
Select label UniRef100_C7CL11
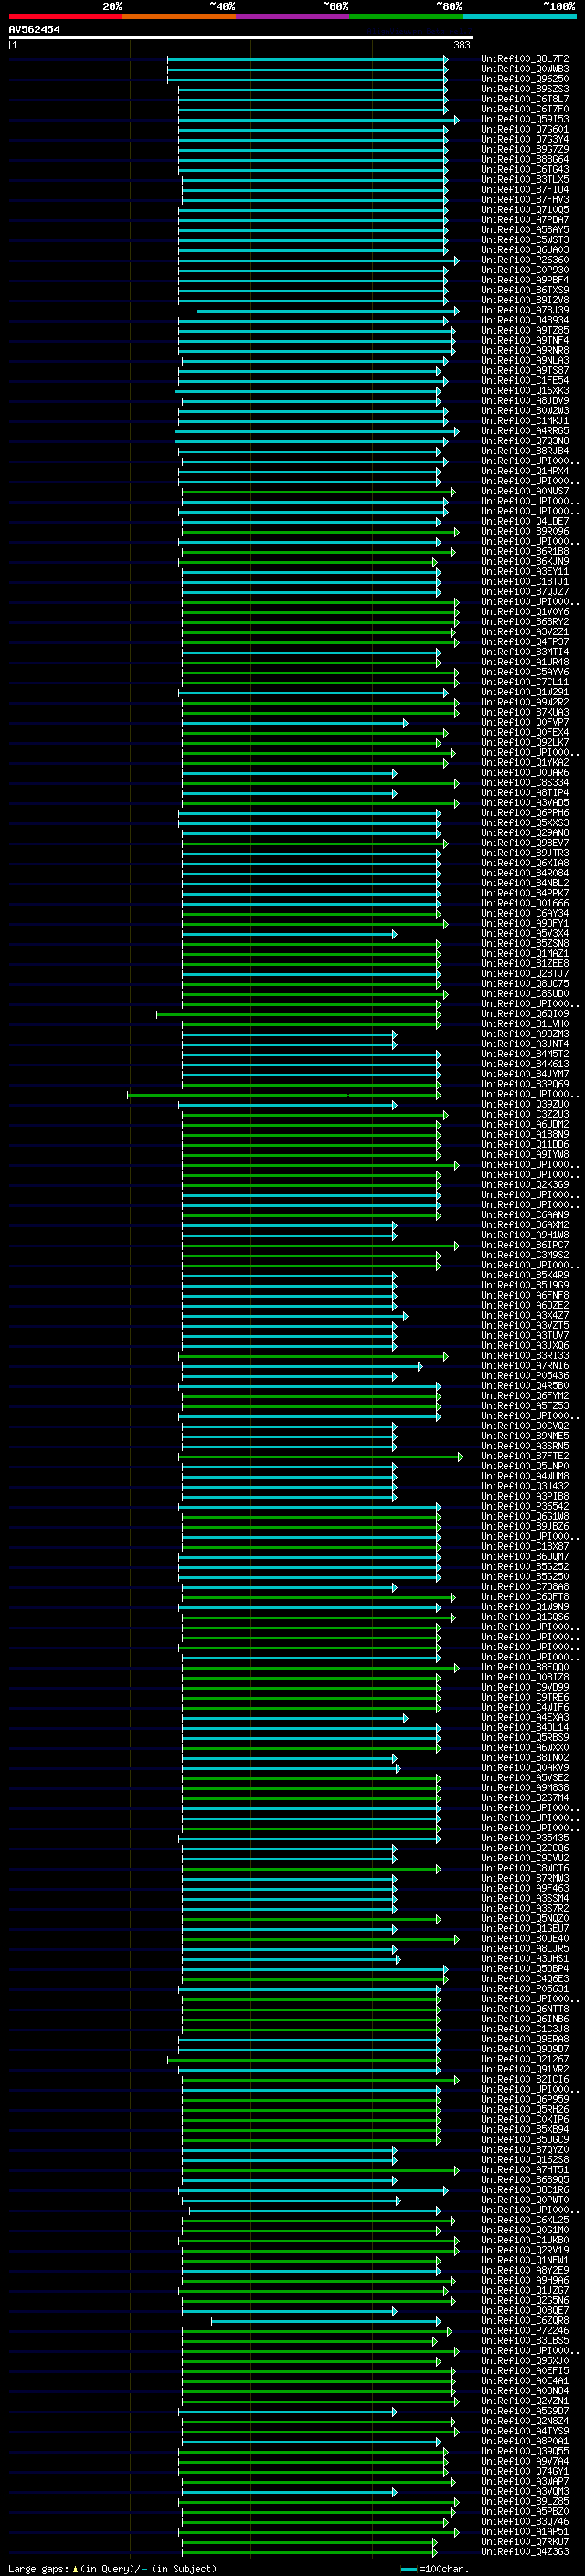(525, 682)
